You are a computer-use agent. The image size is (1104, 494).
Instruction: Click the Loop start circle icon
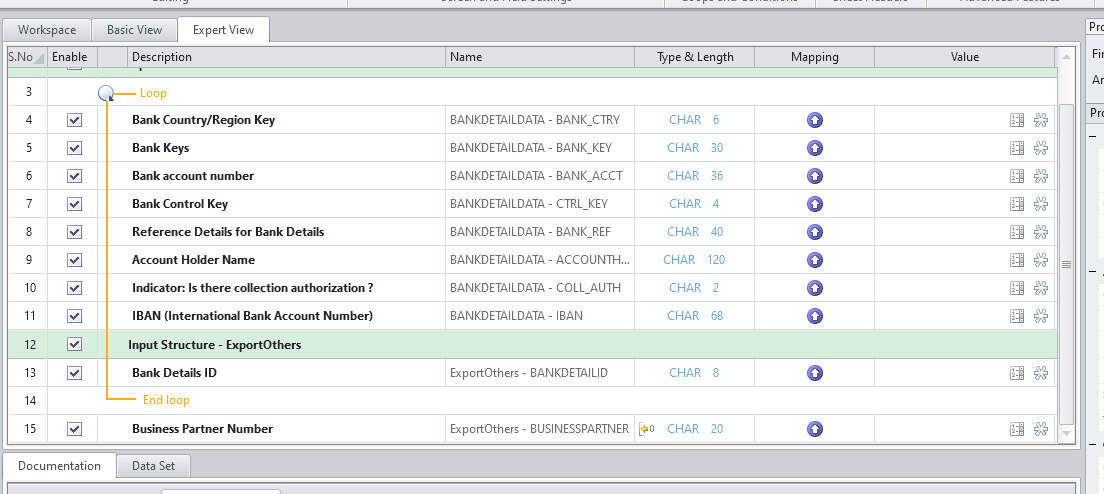coord(106,93)
